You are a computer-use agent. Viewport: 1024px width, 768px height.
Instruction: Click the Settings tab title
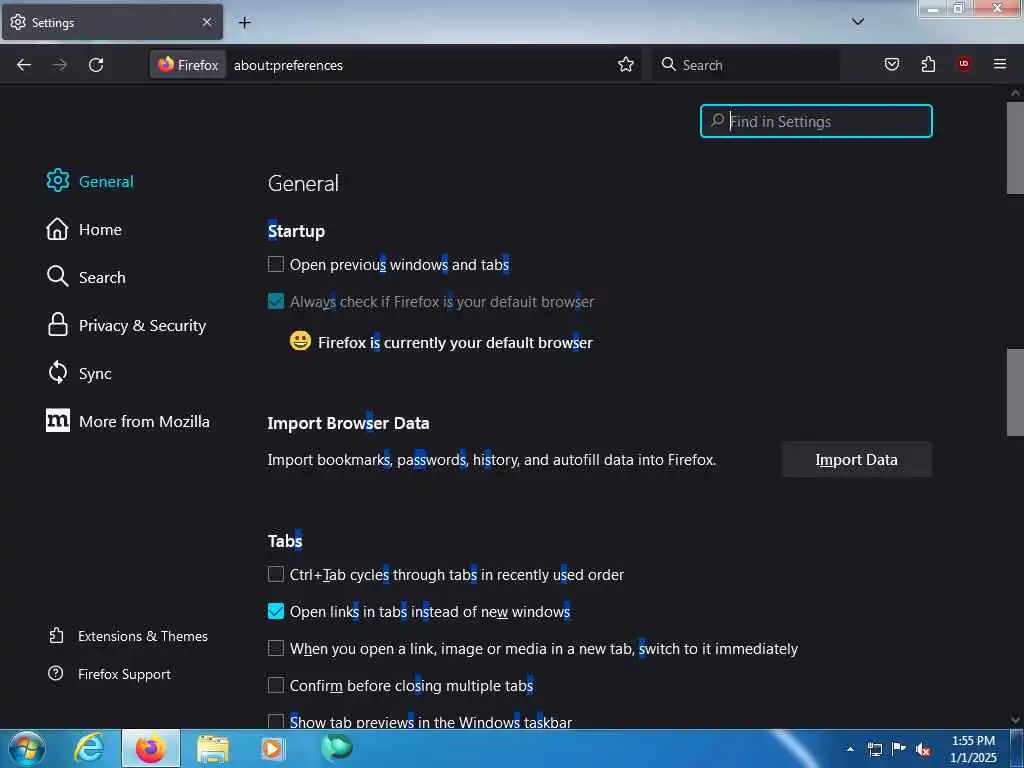coord(53,23)
